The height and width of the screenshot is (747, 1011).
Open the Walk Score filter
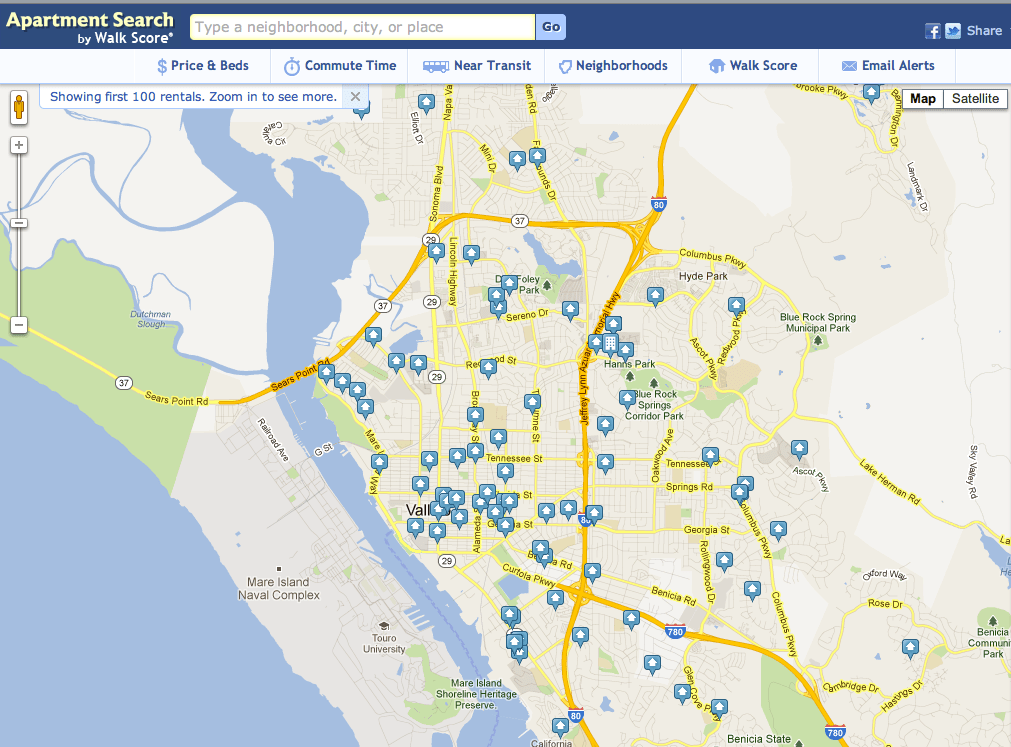tap(752, 66)
